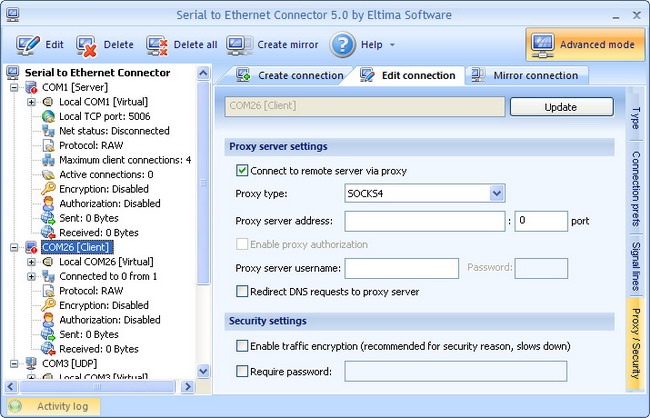Collapse the COM26 [Client] tree node

14,248
